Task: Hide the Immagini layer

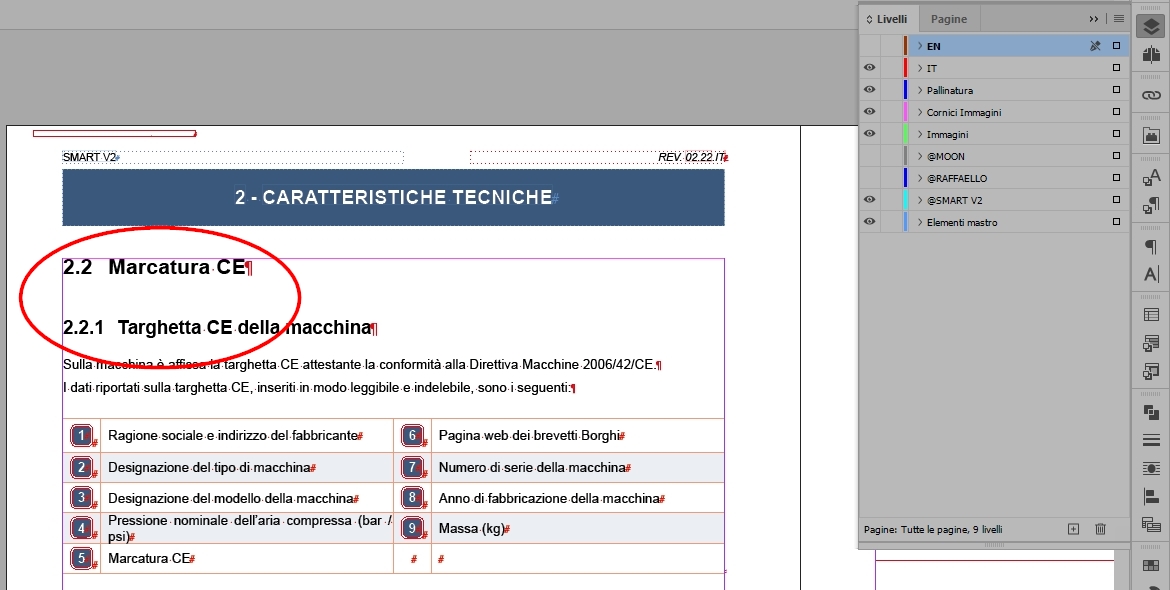Action: tap(869, 133)
